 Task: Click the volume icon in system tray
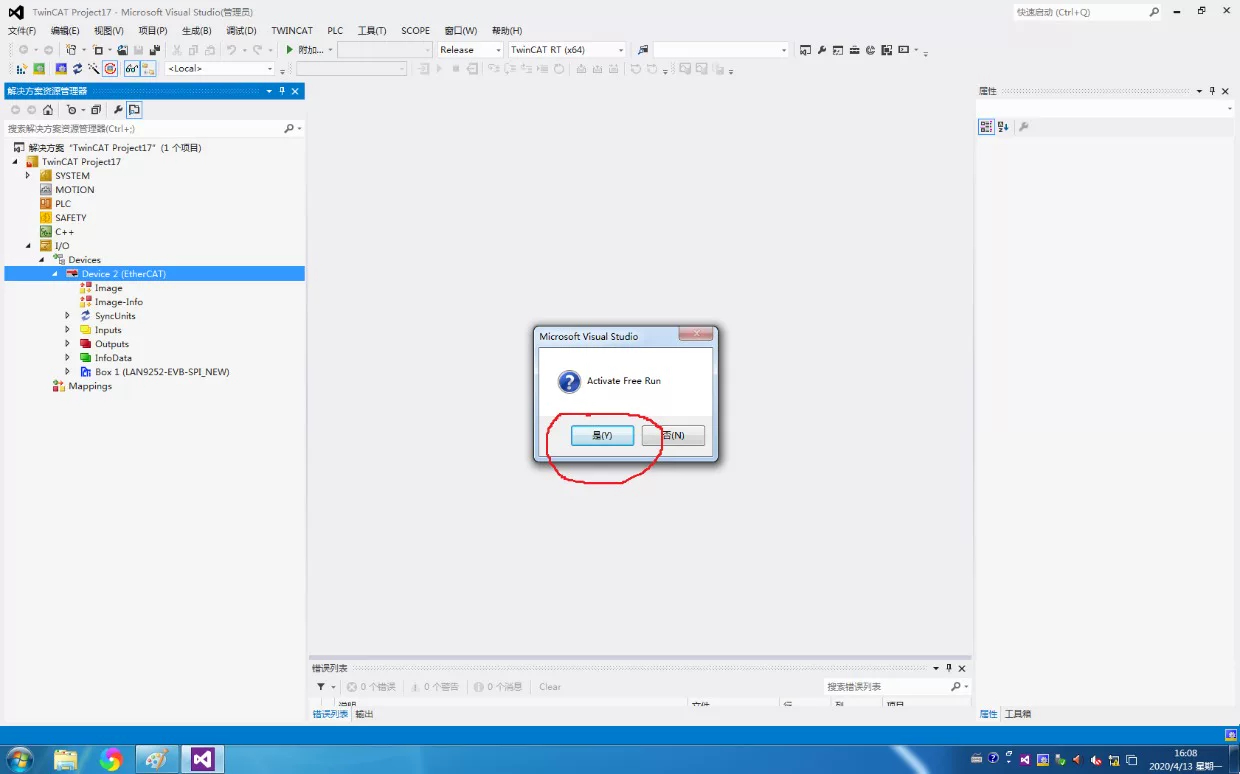(1098, 760)
